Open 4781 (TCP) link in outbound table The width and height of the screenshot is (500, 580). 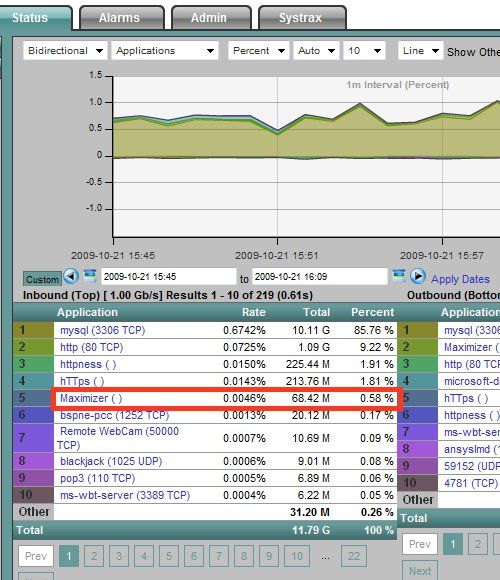471,483
